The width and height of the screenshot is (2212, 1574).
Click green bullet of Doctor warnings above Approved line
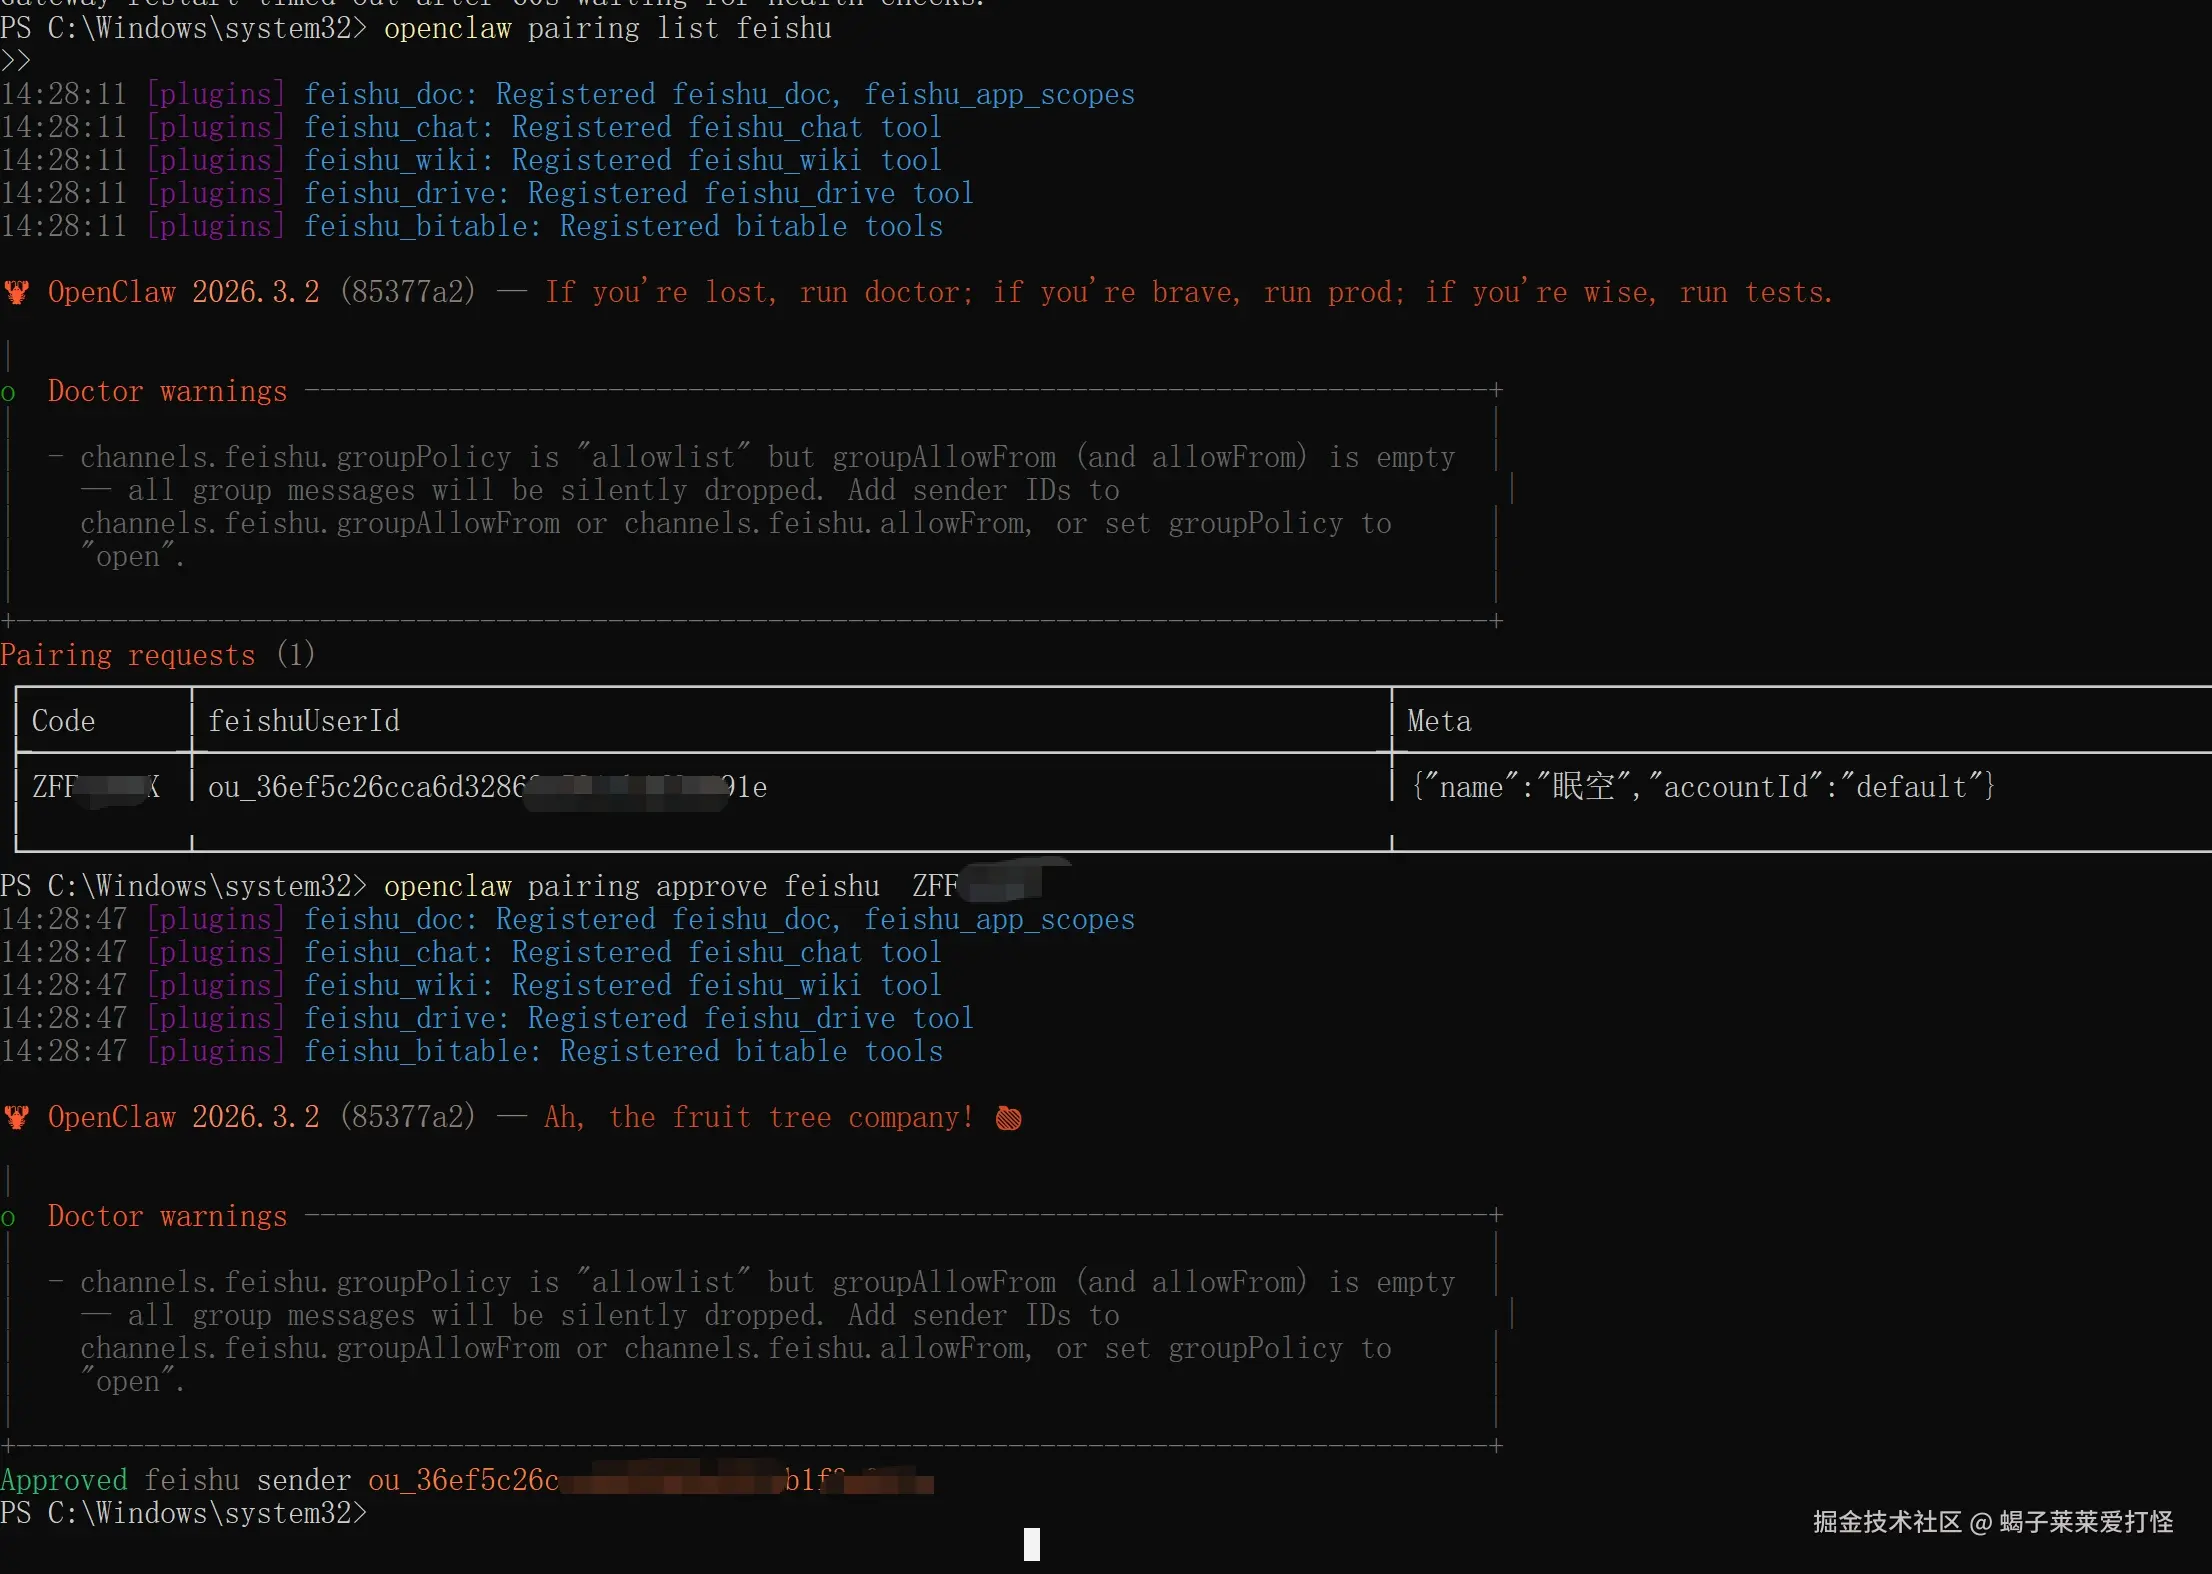coord(8,1218)
